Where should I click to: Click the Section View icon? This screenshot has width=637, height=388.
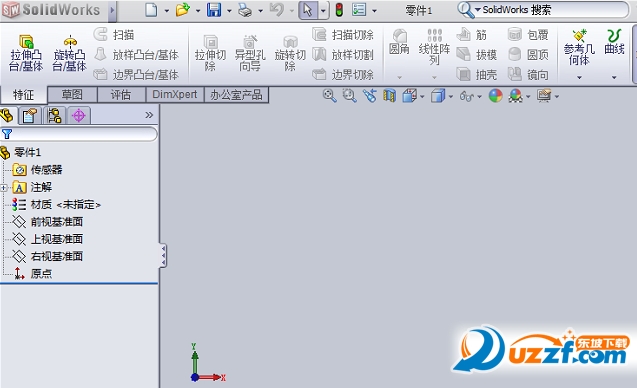(x=389, y=96)
